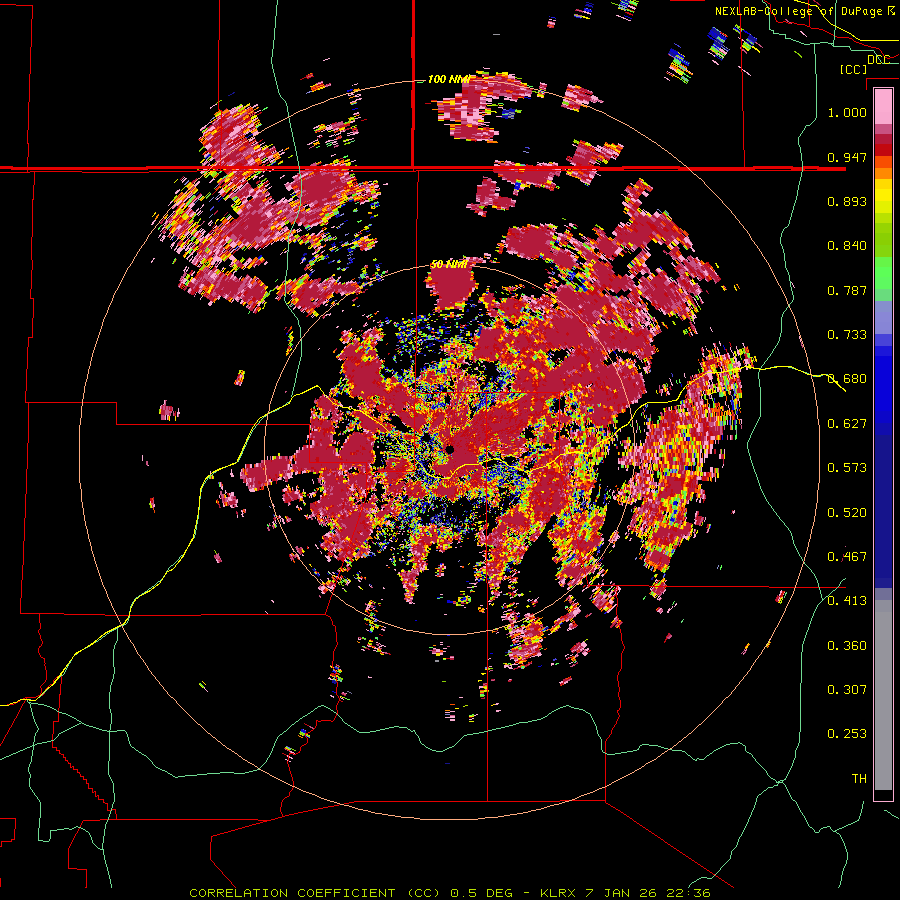900x900 pixels.
Task: Click the 0.627 scale value
Action: tap(847, 424)
